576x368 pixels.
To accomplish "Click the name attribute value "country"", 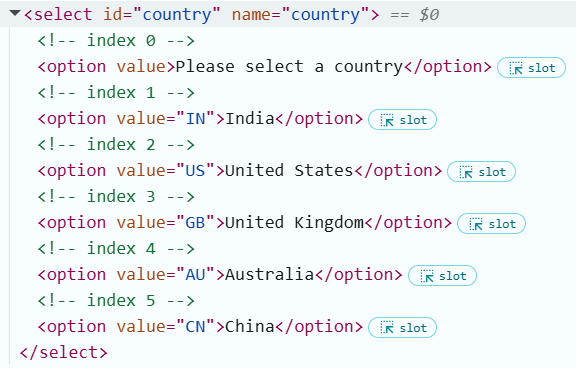I will [x=325, y=15].
